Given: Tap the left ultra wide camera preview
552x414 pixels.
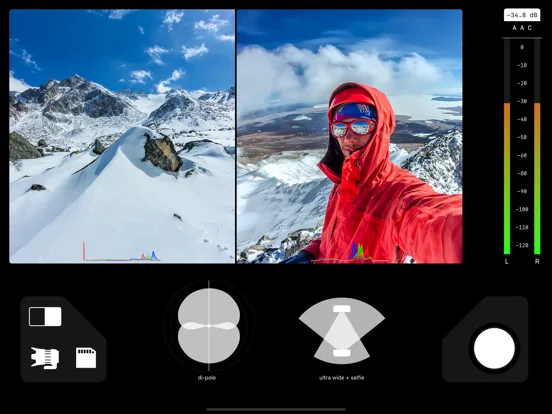Looking at the screenshot, I should pyautogui.click(x=122, y=136).
